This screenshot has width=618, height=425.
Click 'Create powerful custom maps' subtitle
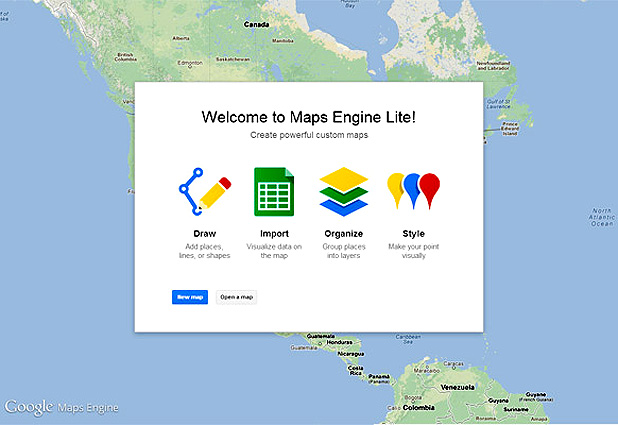(309, 135)
